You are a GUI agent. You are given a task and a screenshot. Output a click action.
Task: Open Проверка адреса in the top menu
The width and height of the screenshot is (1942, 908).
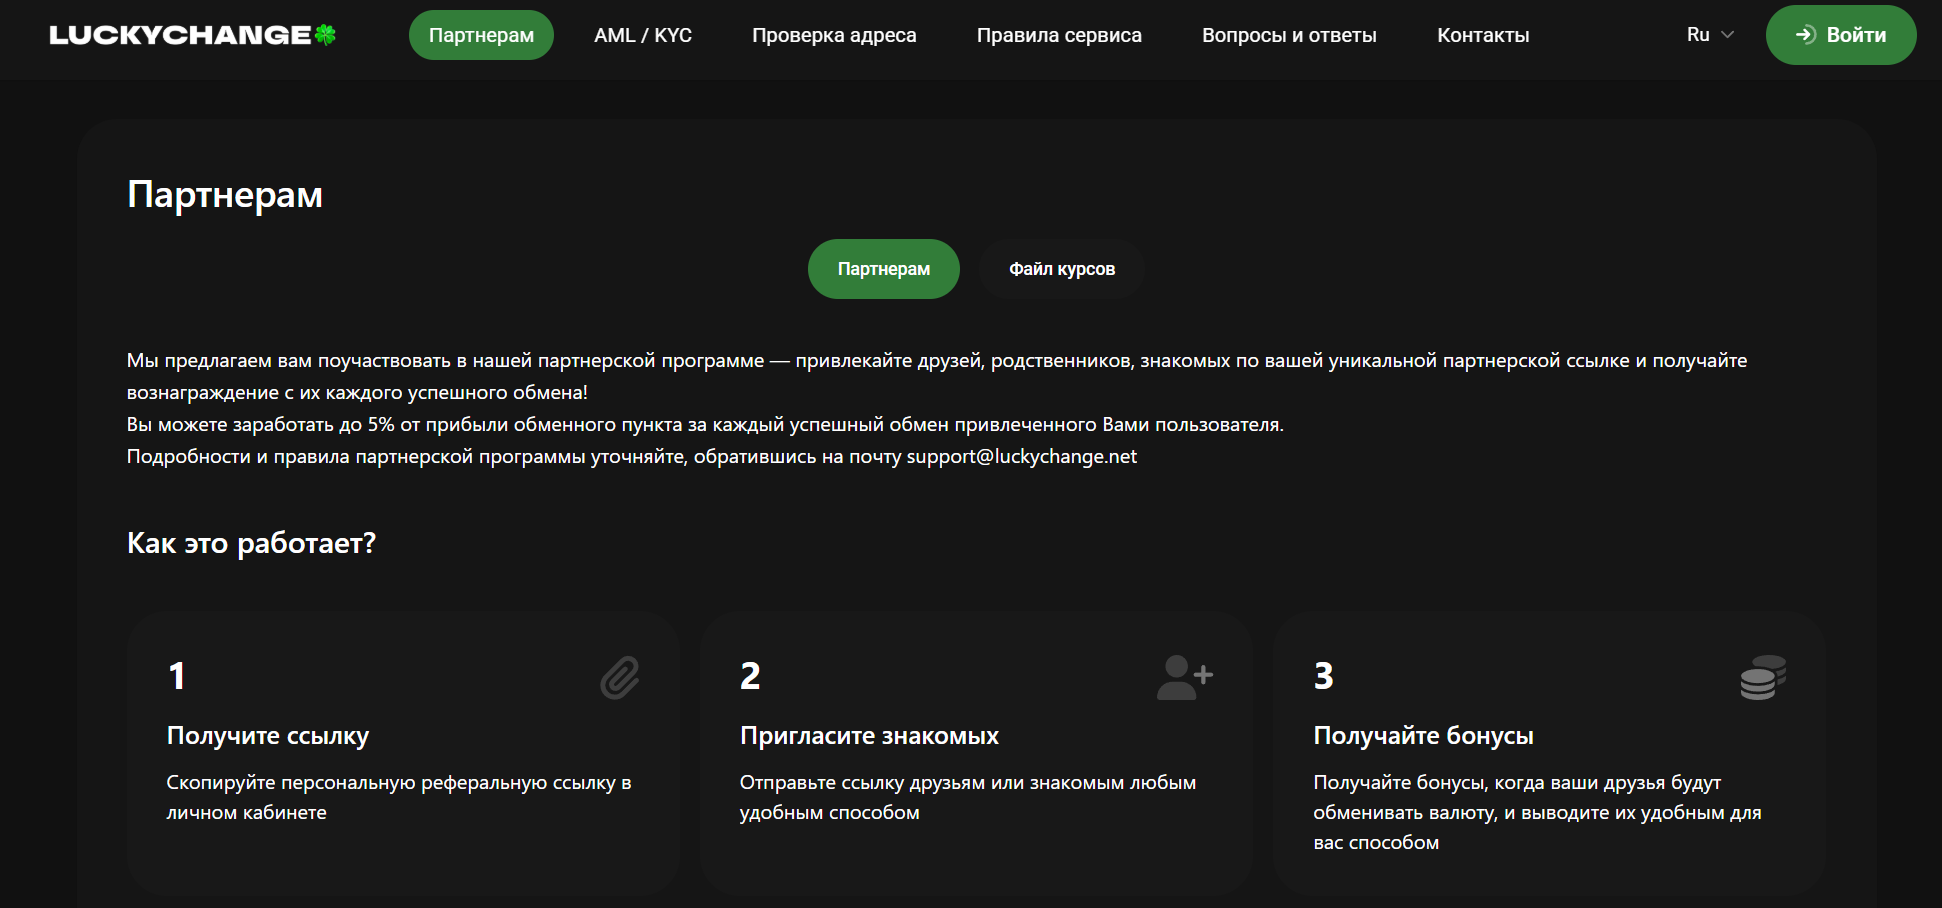tap(834, 35)
